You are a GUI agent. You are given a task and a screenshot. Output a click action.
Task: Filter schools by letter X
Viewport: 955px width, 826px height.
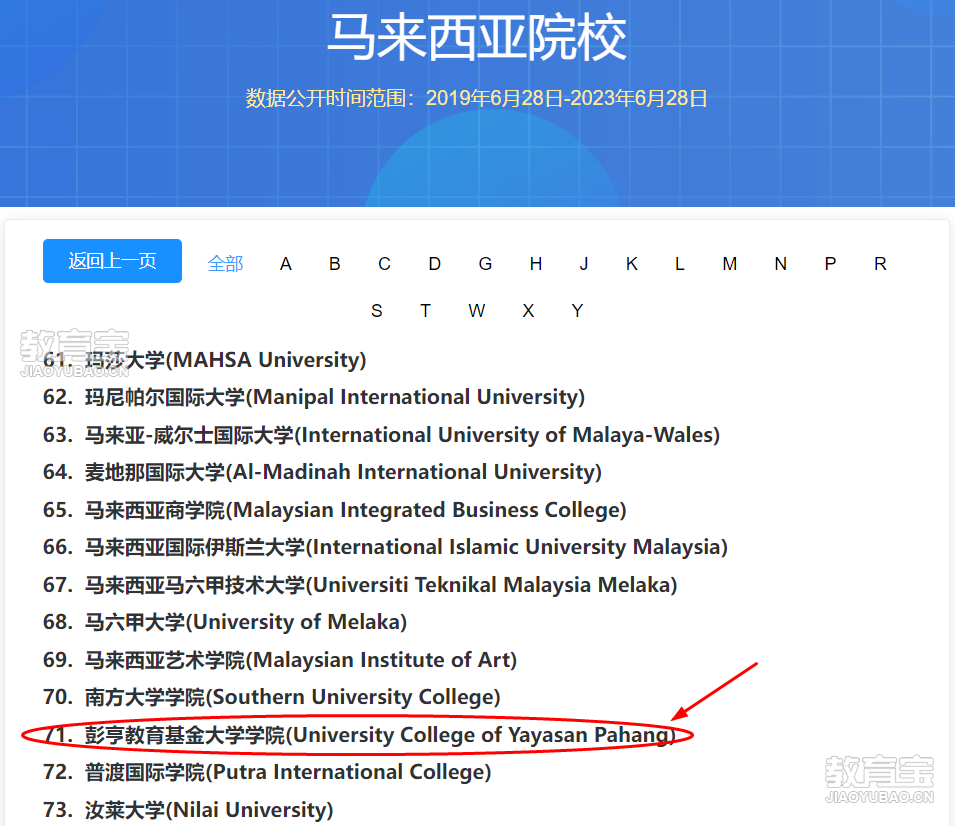[x=528, y=311]
